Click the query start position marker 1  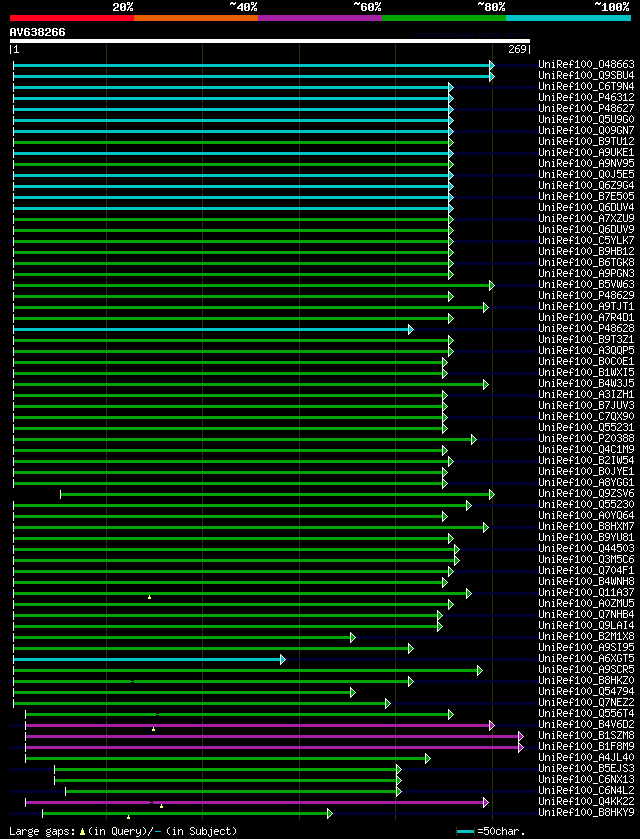[x=15, y=50]
